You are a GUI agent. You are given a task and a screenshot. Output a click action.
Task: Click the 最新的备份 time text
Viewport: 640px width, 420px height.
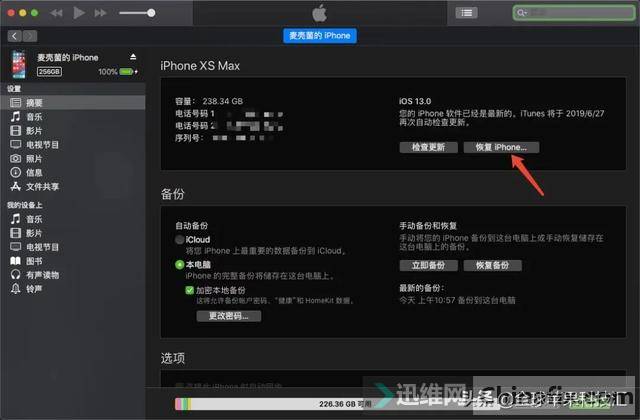(x=457, y=300)
